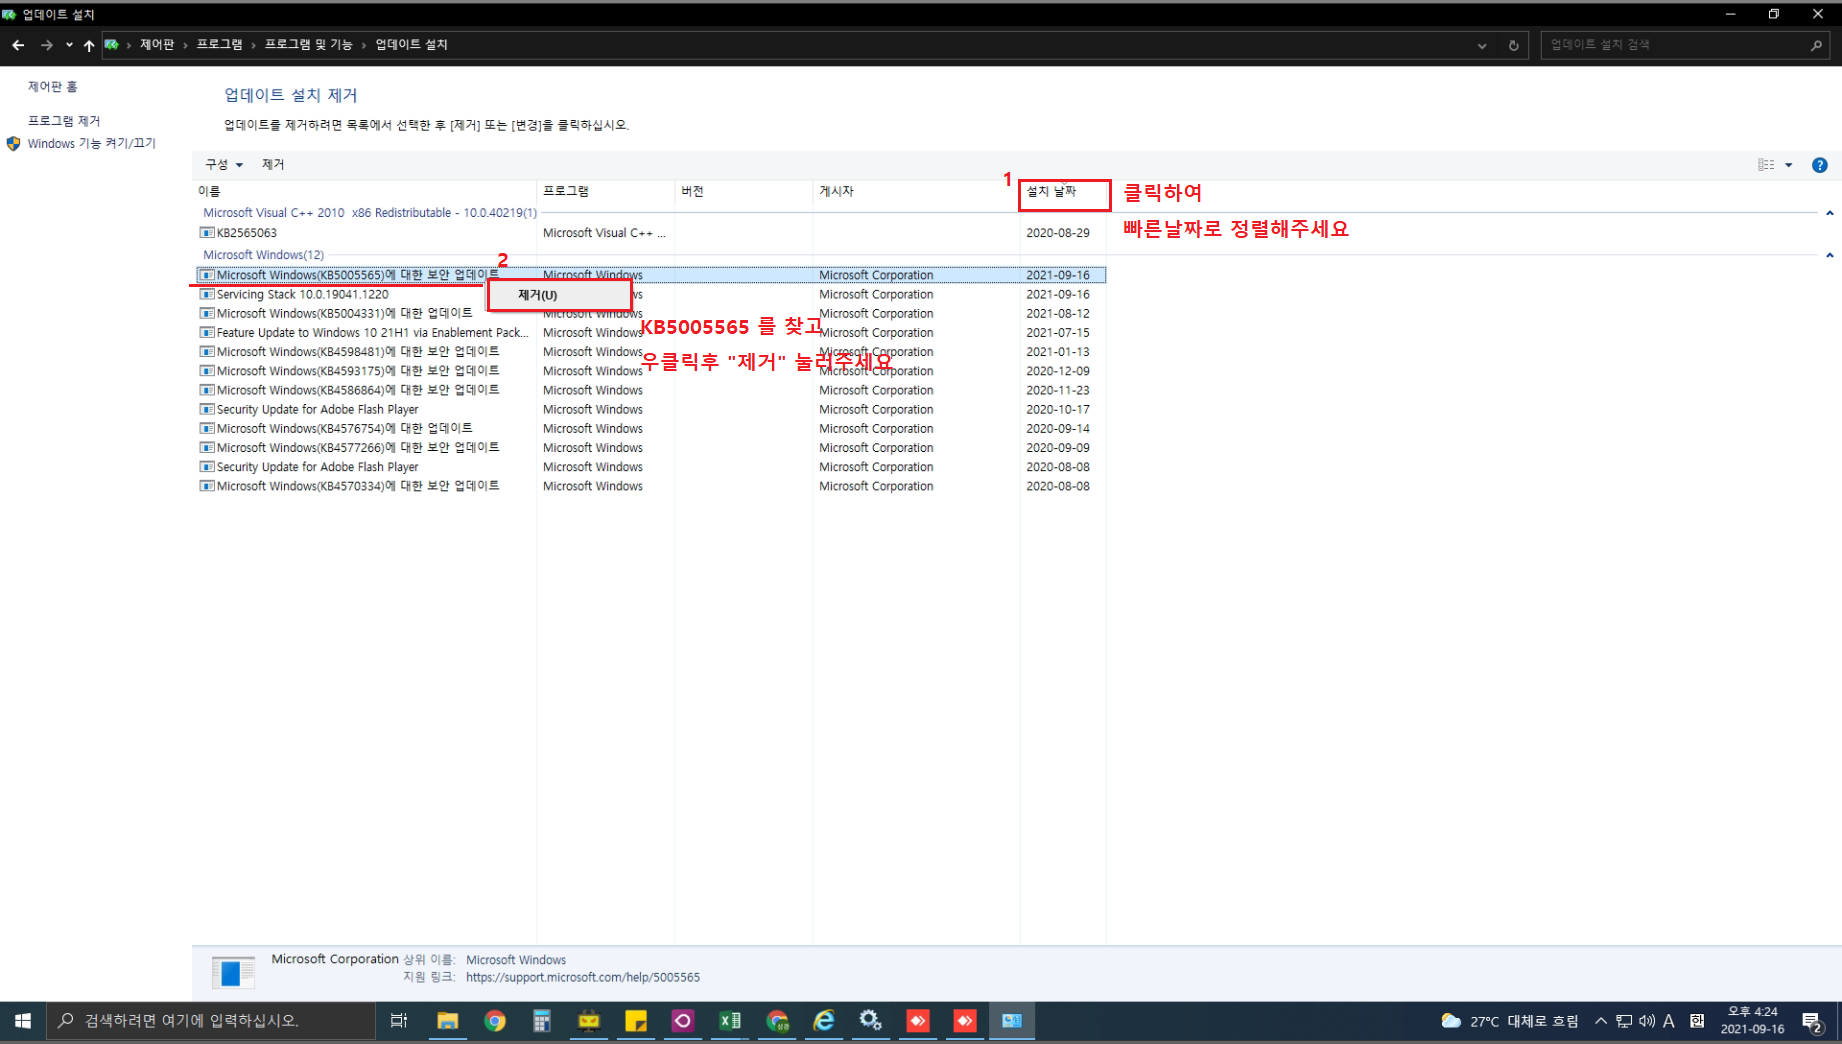Sort by 게시자 column header
Screen dimensions: 1842x1044
coord(916,191)
